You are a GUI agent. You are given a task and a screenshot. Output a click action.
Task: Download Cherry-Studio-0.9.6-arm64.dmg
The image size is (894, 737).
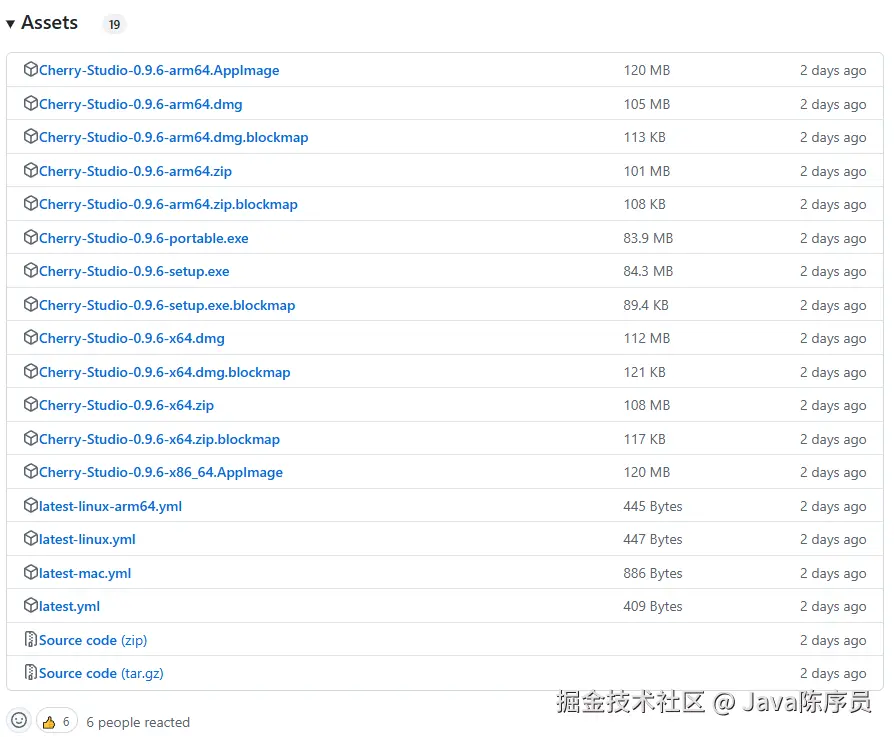[140, 104]
